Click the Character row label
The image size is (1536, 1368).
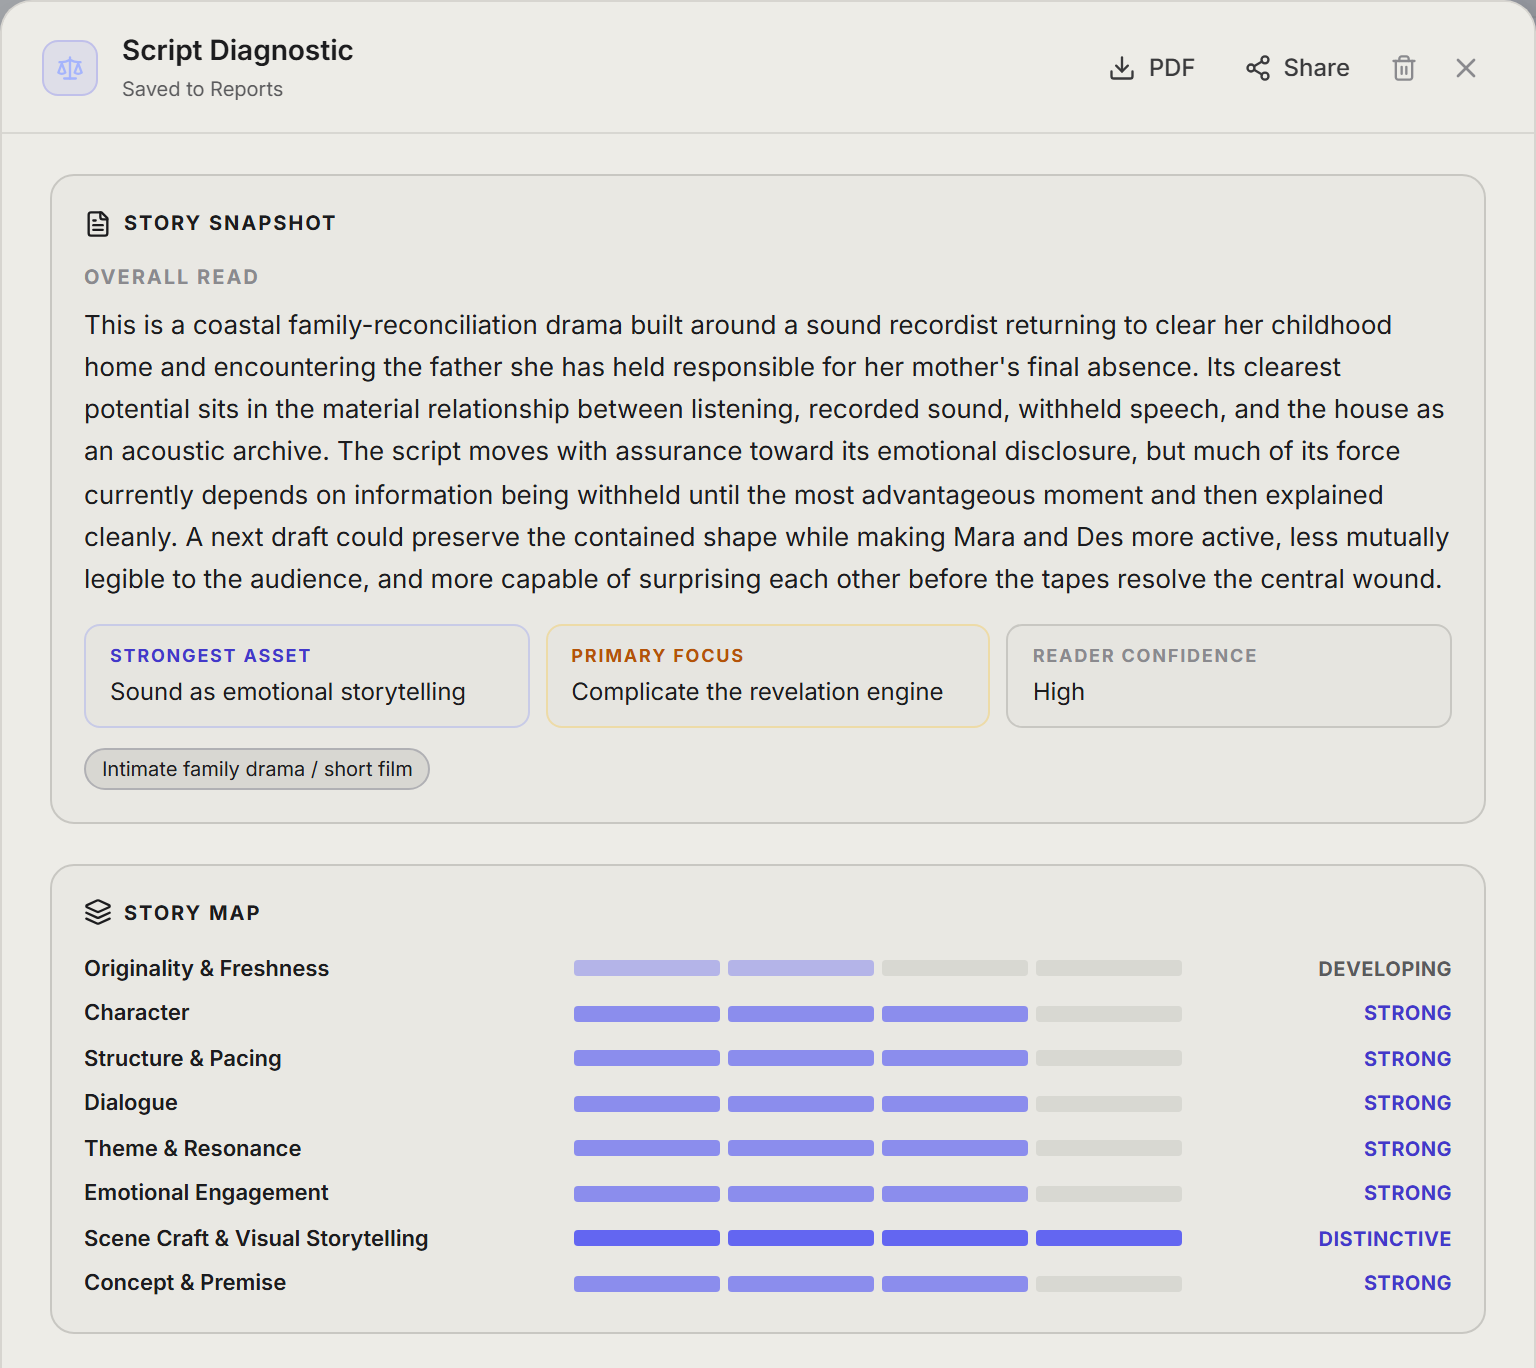pos(136,1012)
